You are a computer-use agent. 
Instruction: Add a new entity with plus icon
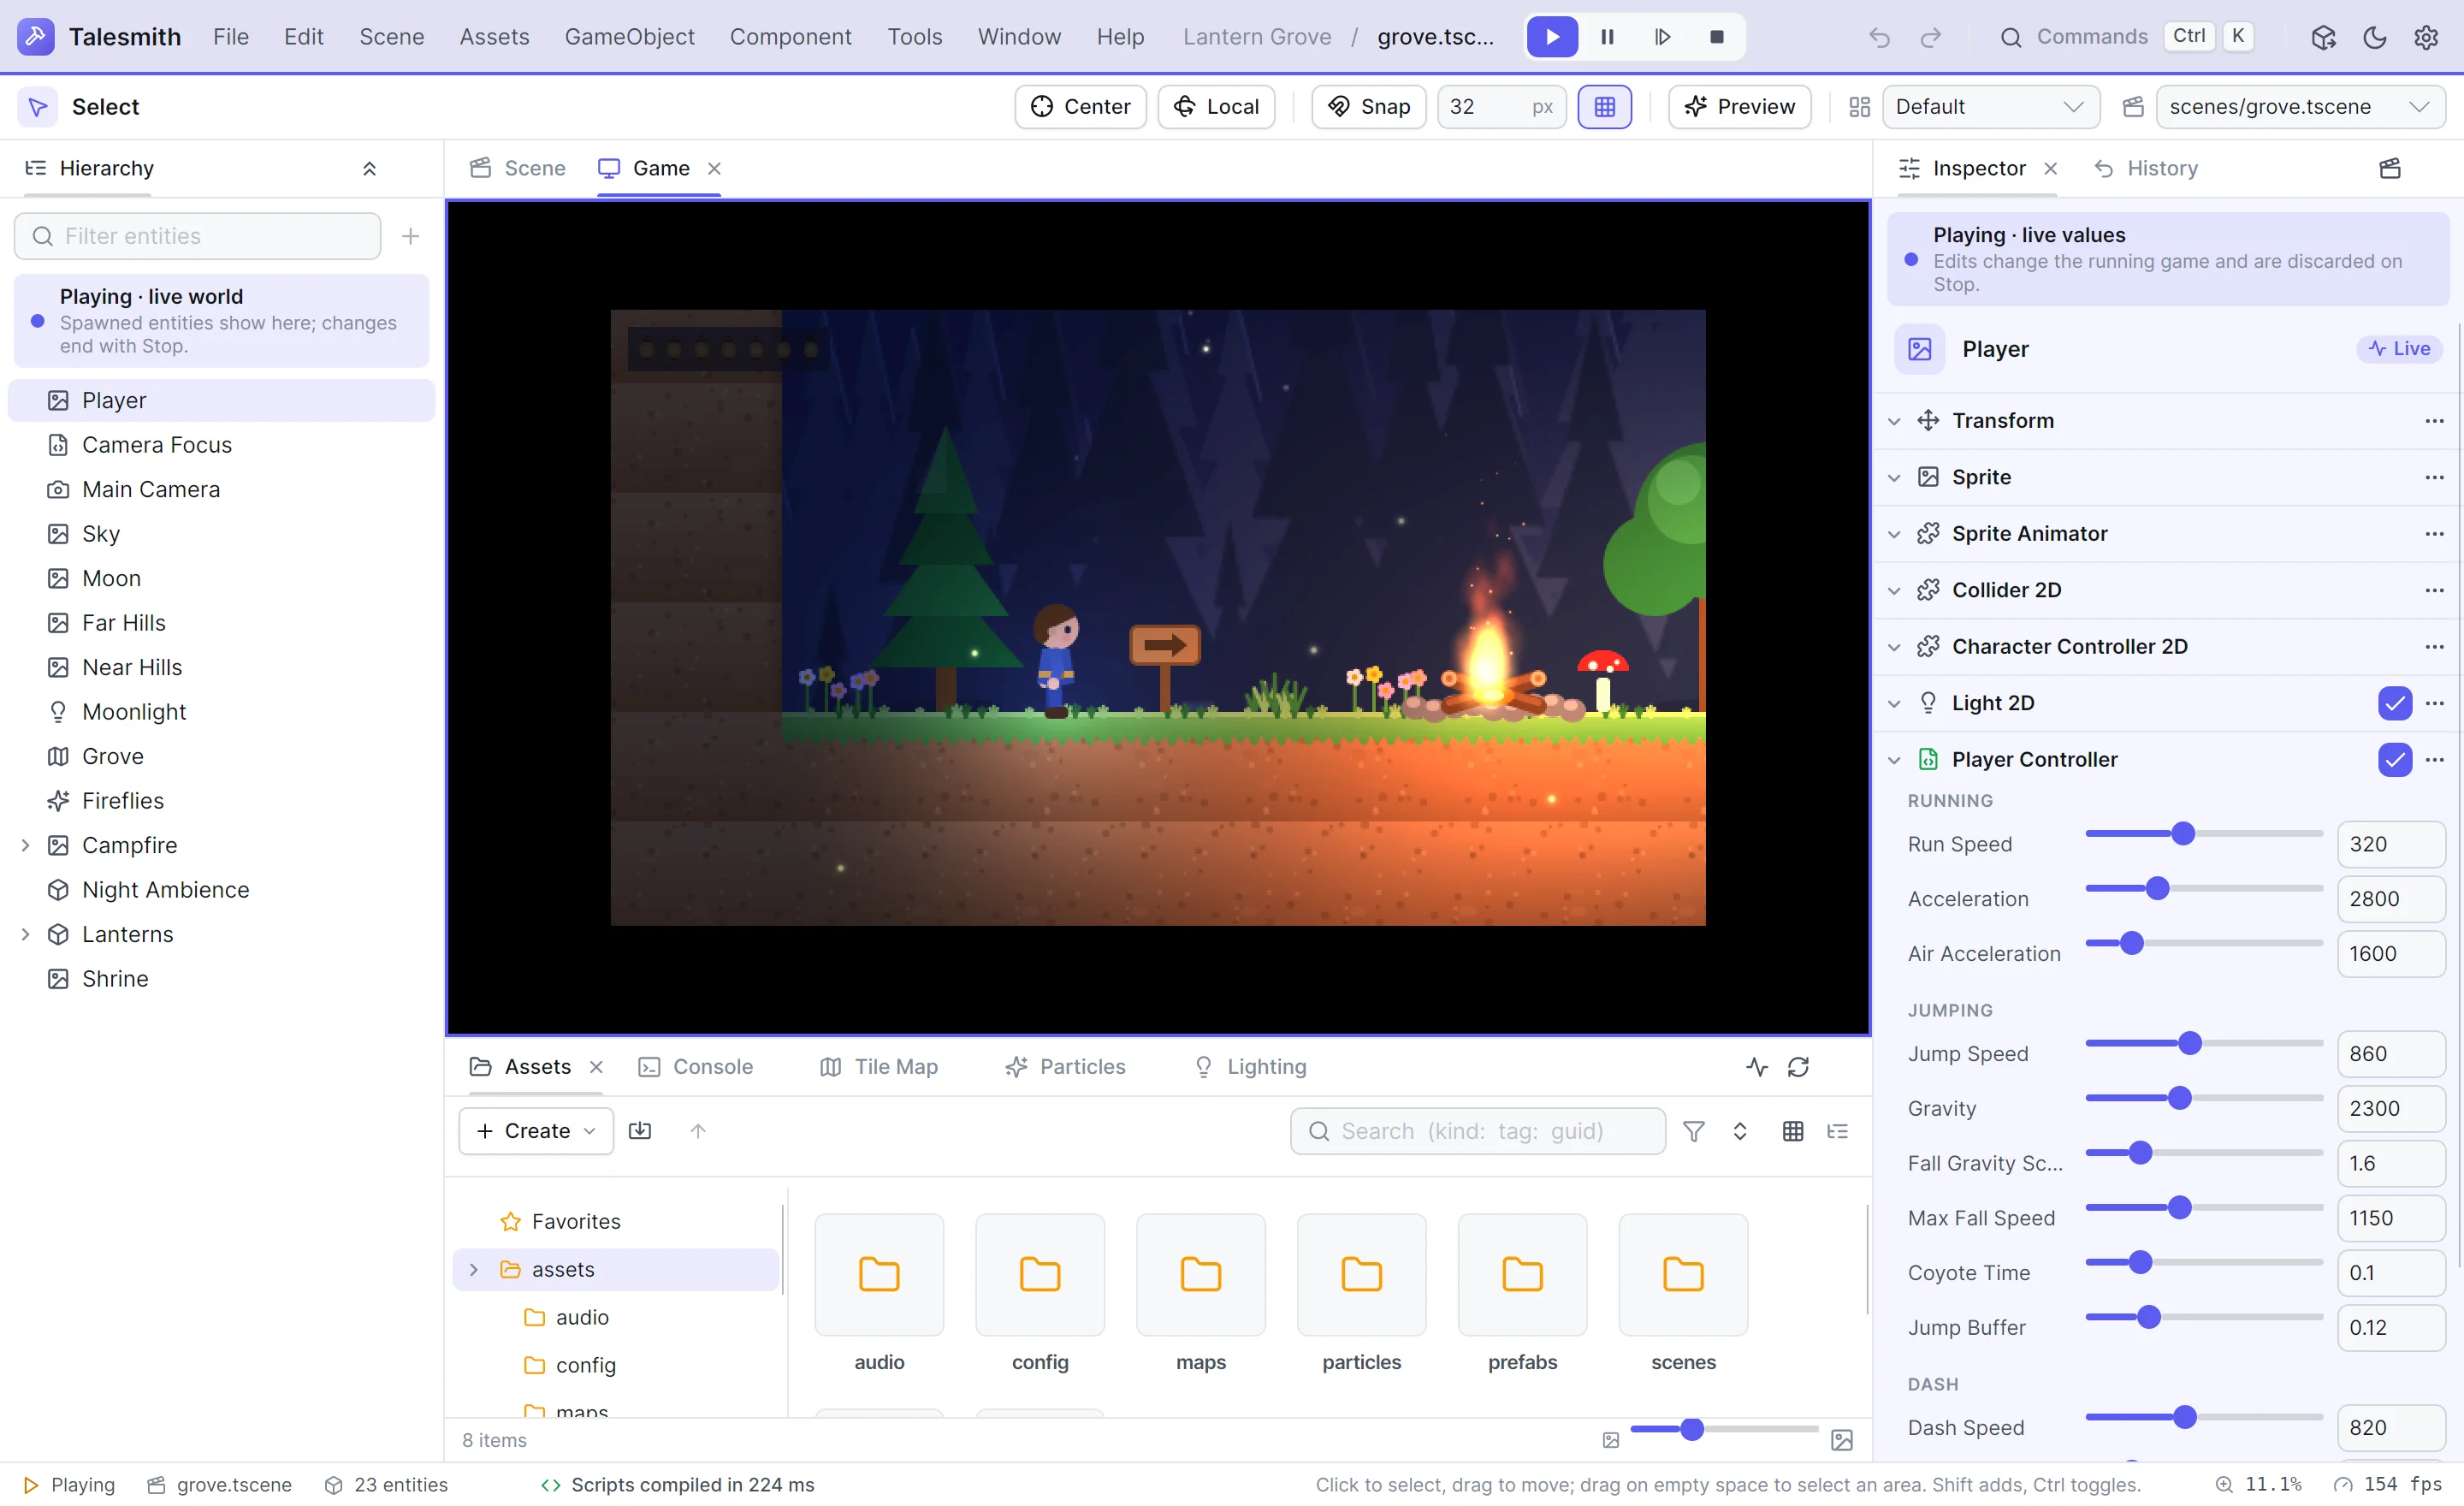click(x=410, y=236)
